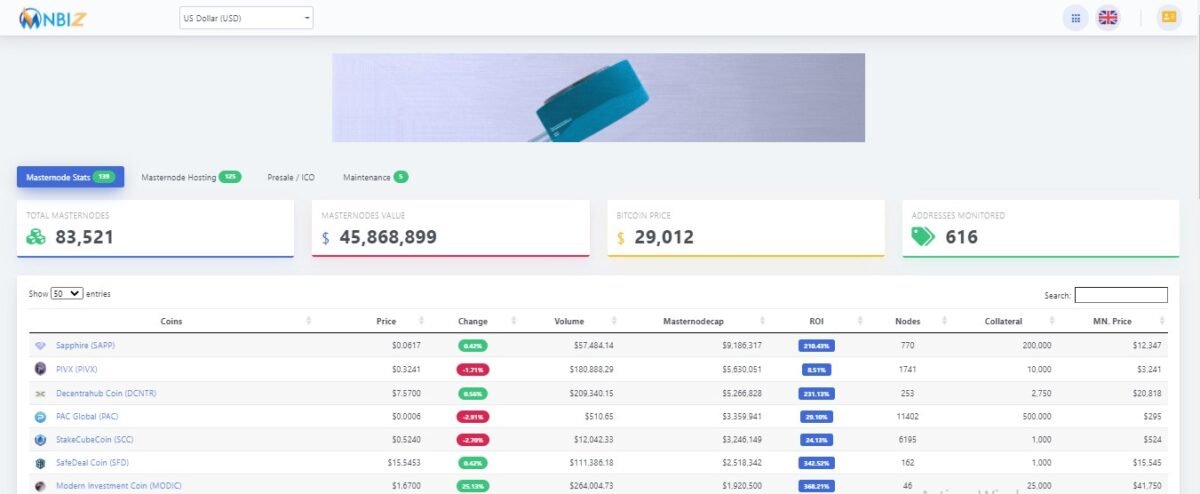The image size is (1200, 494).
Task: Select the Maintenance tab
Action: pos(375,177)
